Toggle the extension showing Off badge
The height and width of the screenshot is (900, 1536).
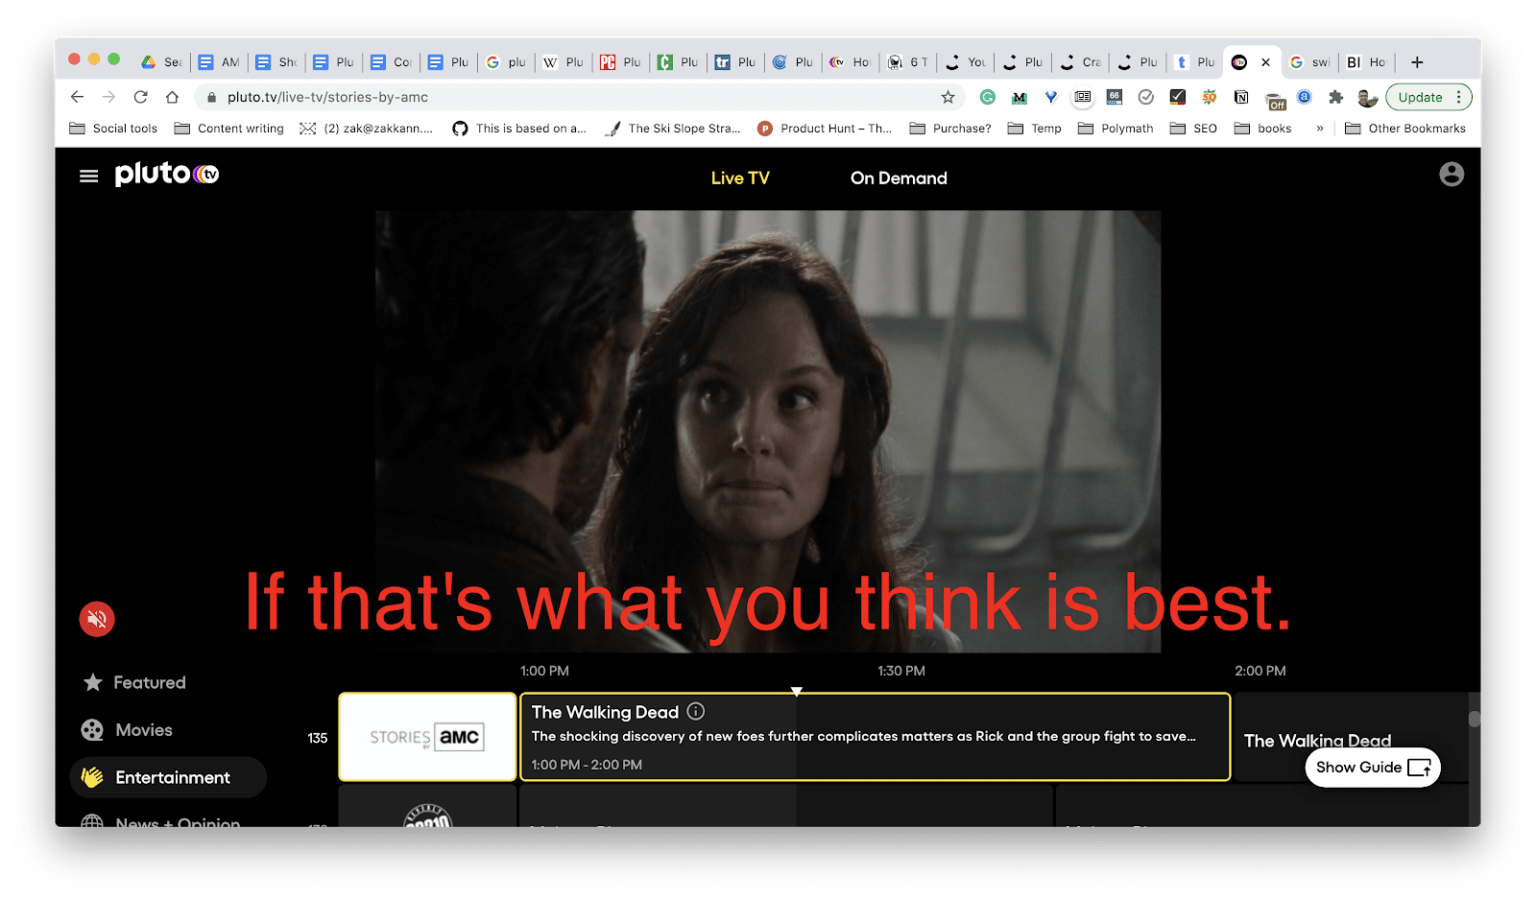[x=1275, y=100]
